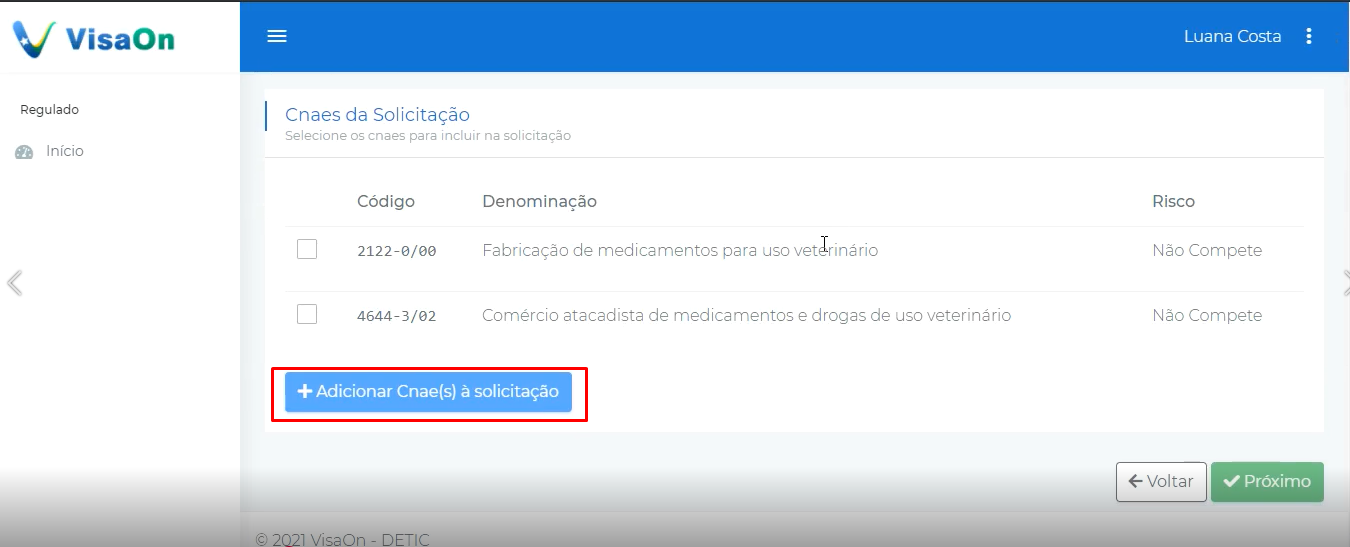Open the three-dot user options menu
This screenshot has width=1350, height=547.
(x=1309, y=36)
